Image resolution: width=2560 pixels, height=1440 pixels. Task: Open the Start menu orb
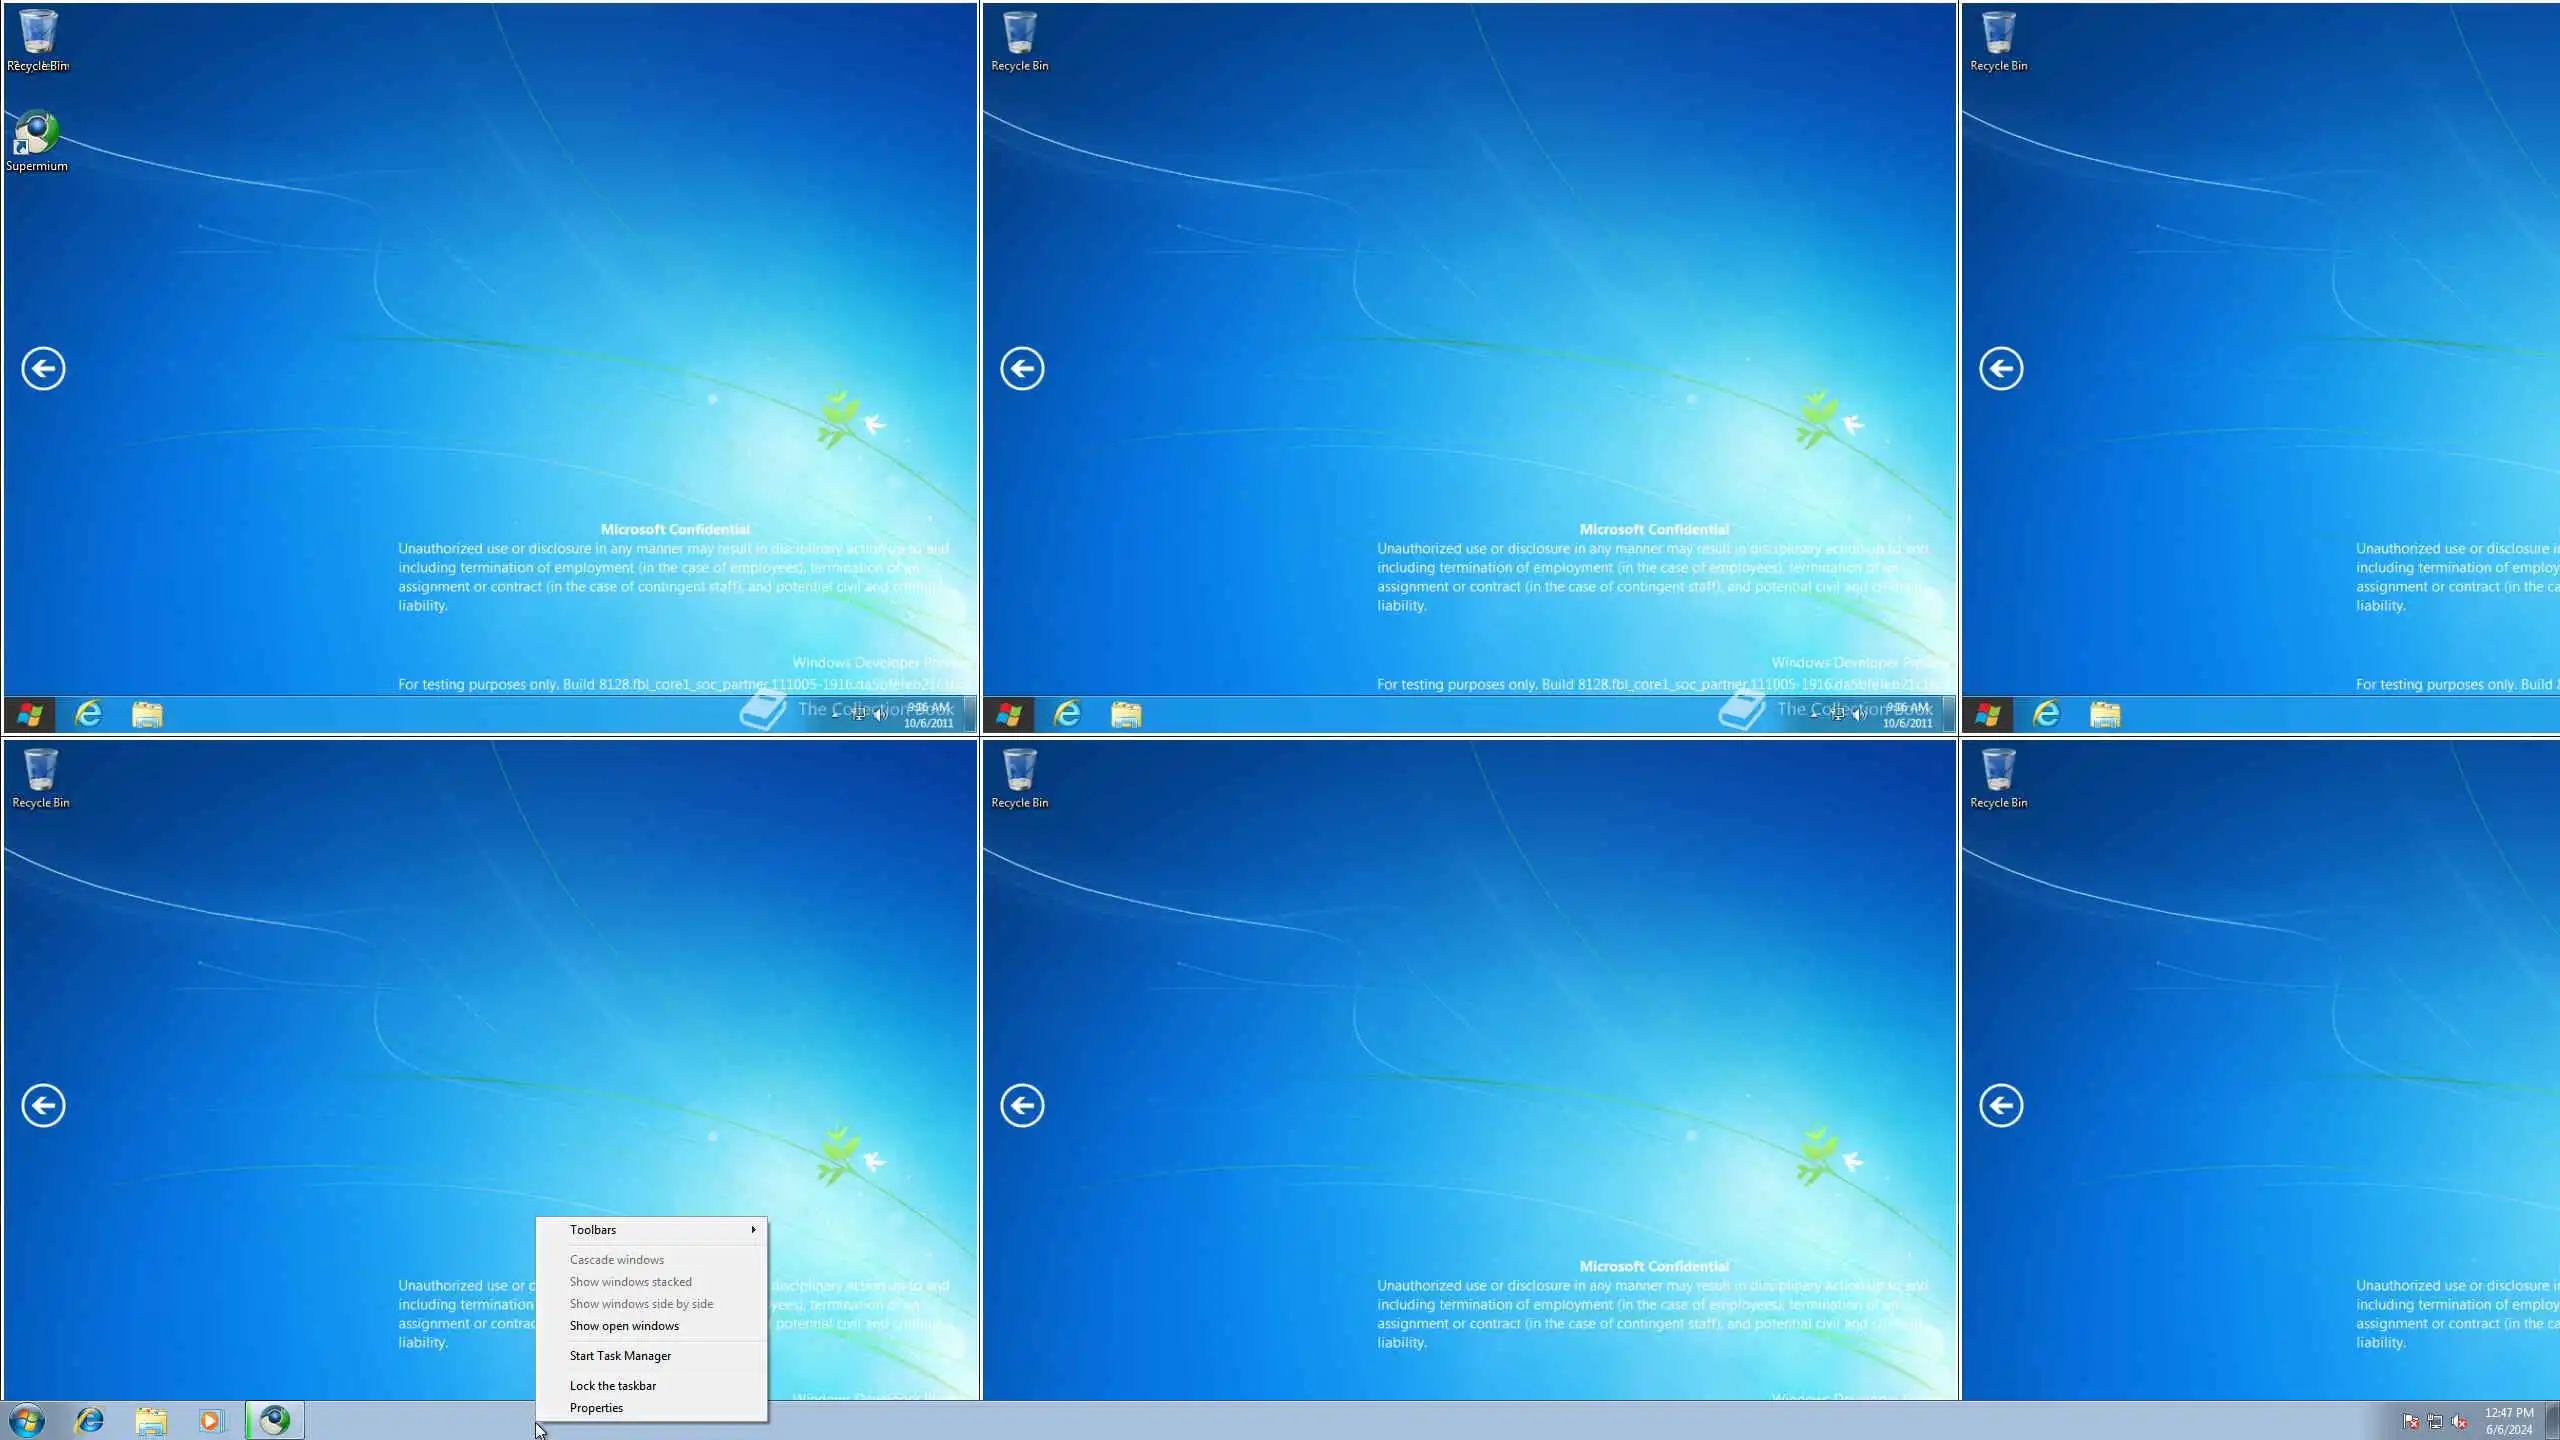[27, 1420]
